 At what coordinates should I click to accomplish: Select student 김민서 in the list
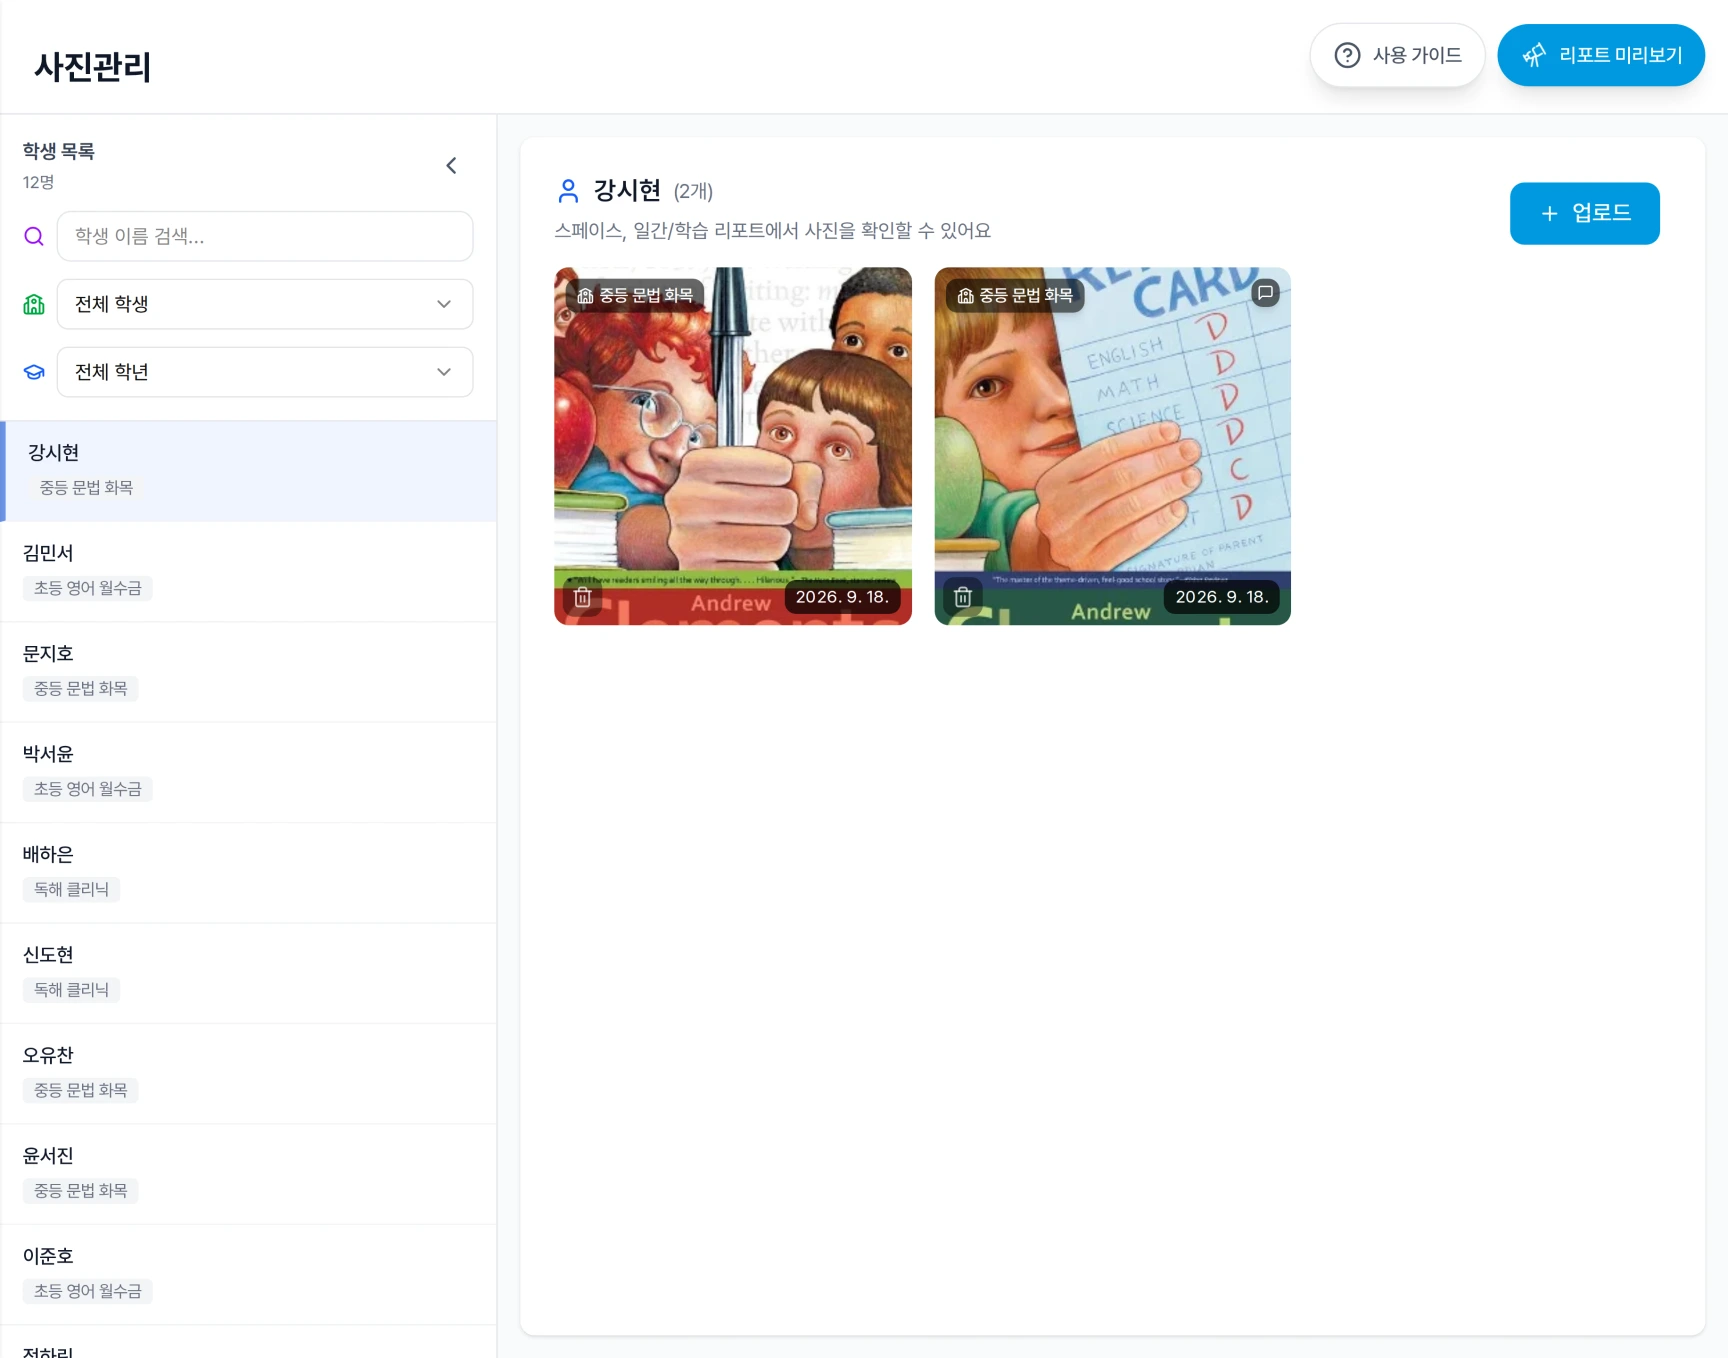pyautogui.click(x=250, y=571)
